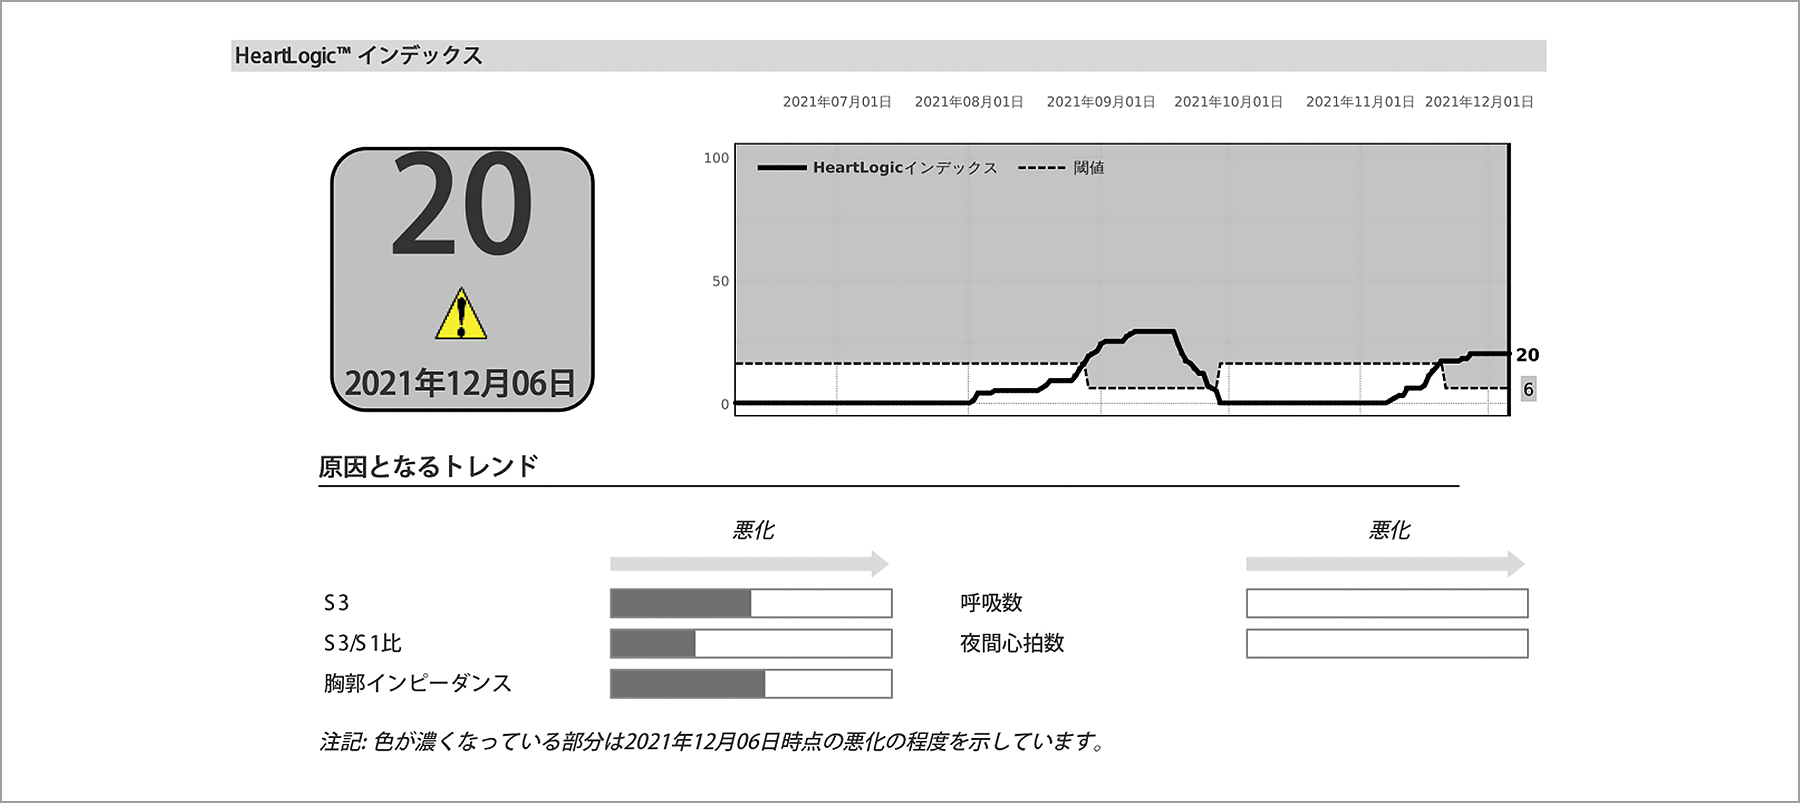Click the 胸郭インピーダンス trend bar
1800x803 pixels.
point(751,684)
